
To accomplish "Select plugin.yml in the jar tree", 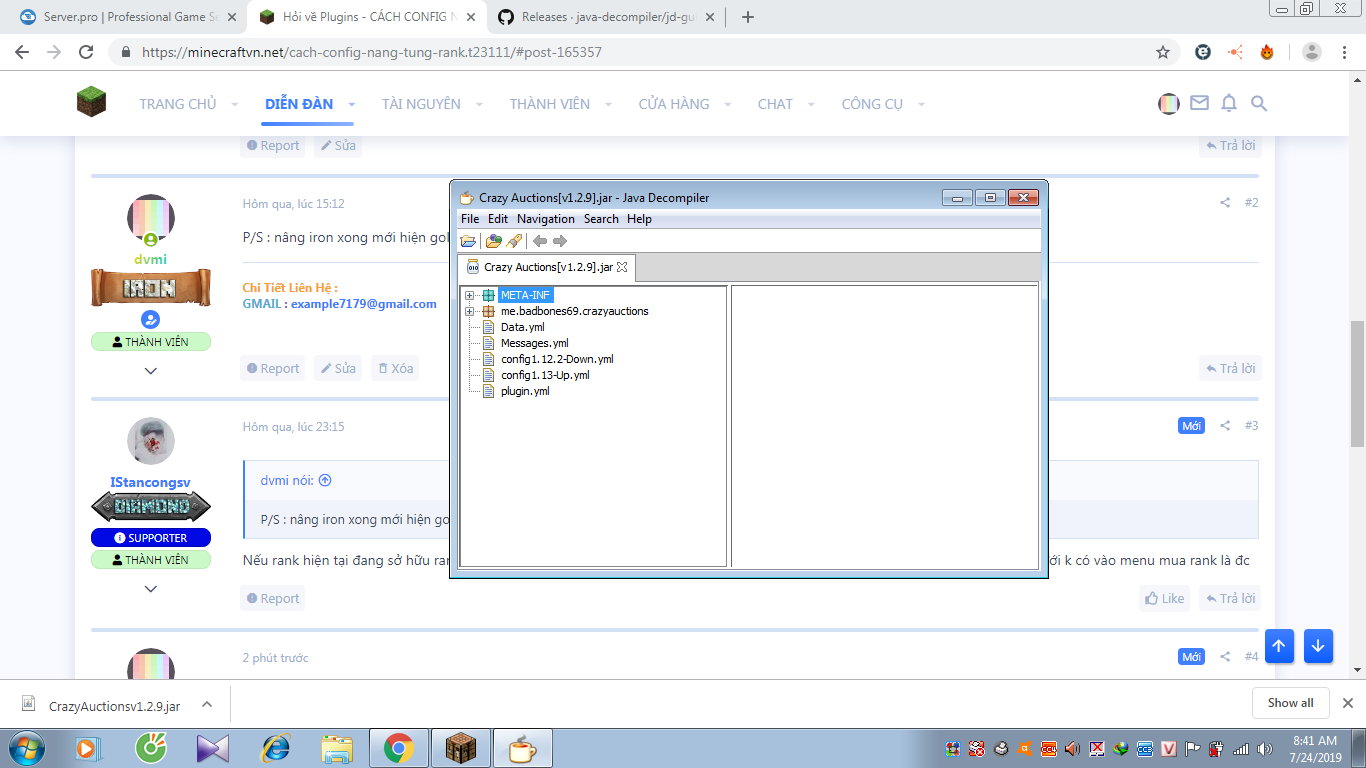I will 525,391.
